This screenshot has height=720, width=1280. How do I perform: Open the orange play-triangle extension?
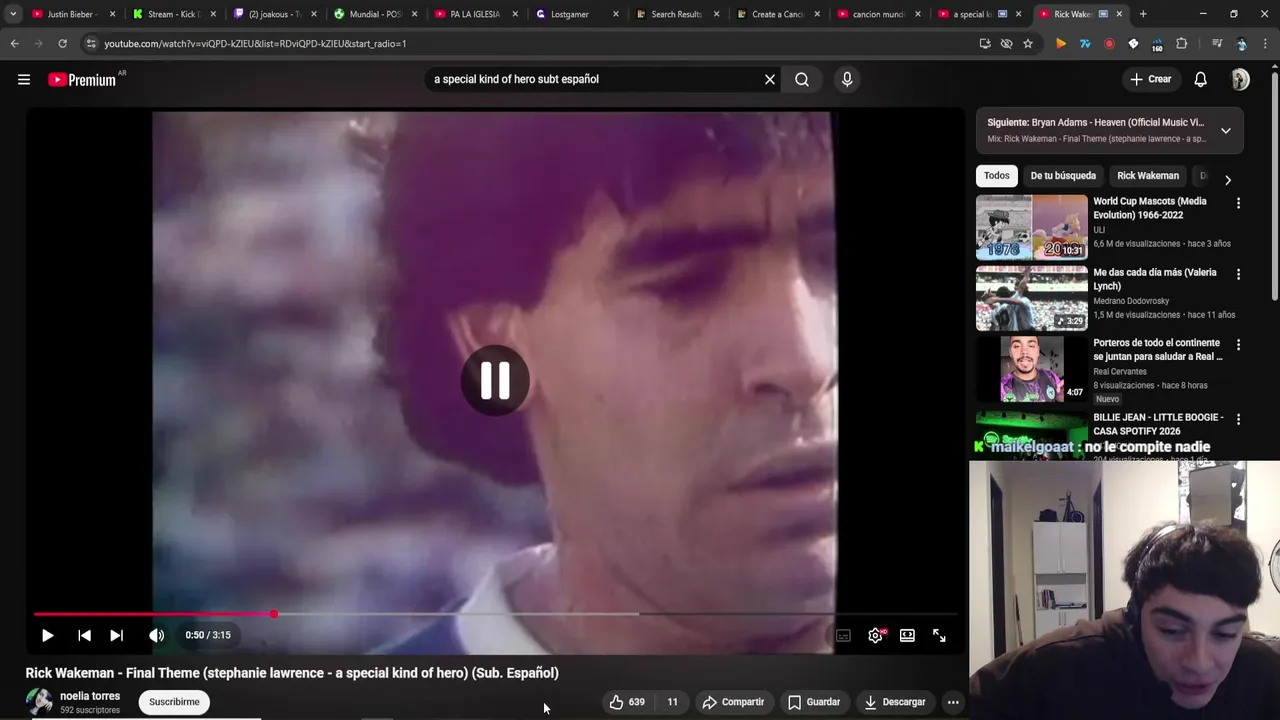[x=1060, y=44]
